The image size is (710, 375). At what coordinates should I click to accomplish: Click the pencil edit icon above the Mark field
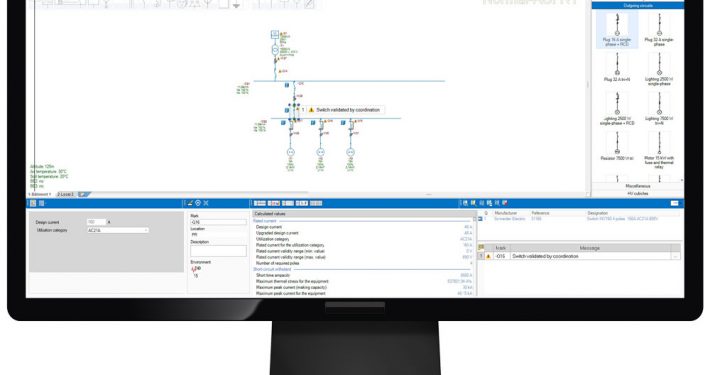pyautogui.click(x=190, y=203)
